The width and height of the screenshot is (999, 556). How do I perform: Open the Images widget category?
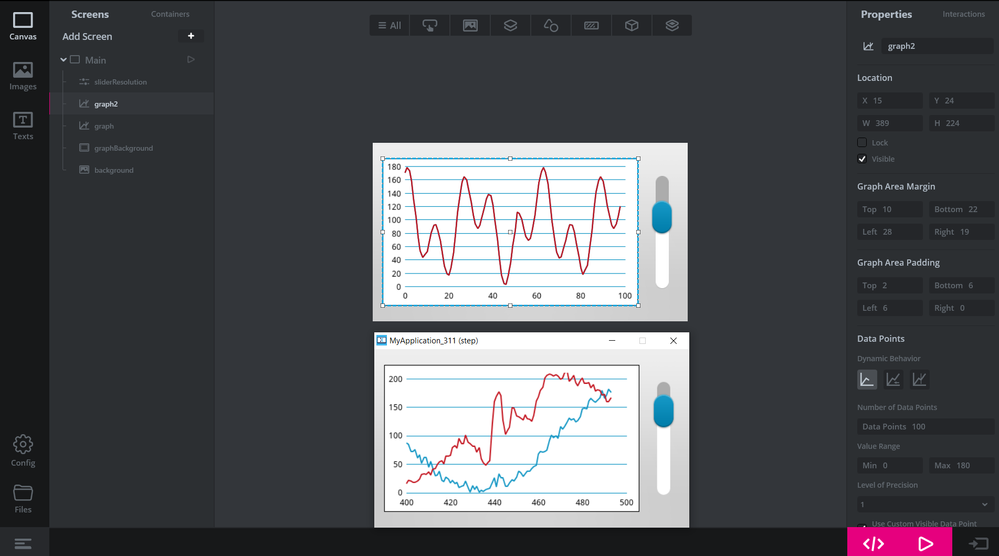point(470,25)
